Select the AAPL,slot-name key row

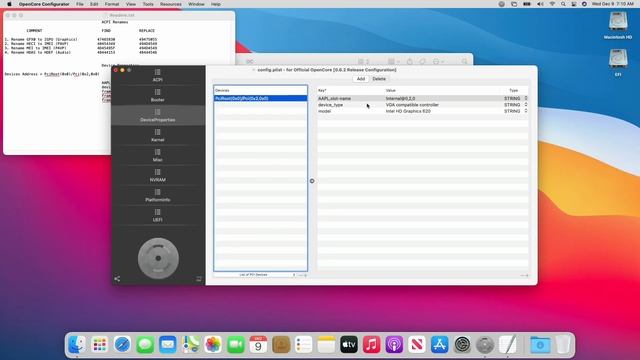(x=422, y=98)
